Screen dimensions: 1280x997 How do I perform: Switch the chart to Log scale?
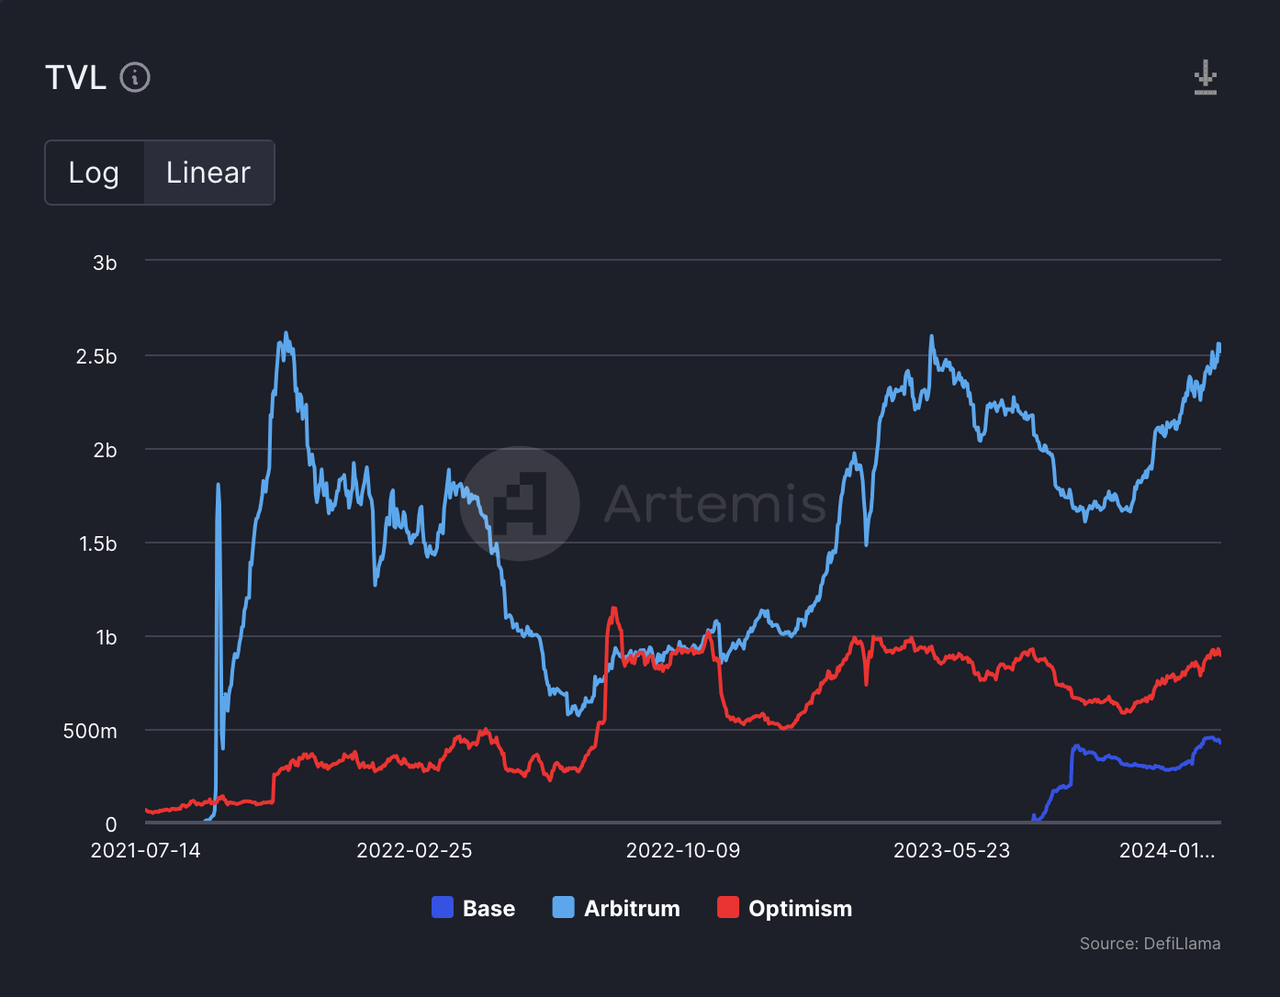click(93, 172)
